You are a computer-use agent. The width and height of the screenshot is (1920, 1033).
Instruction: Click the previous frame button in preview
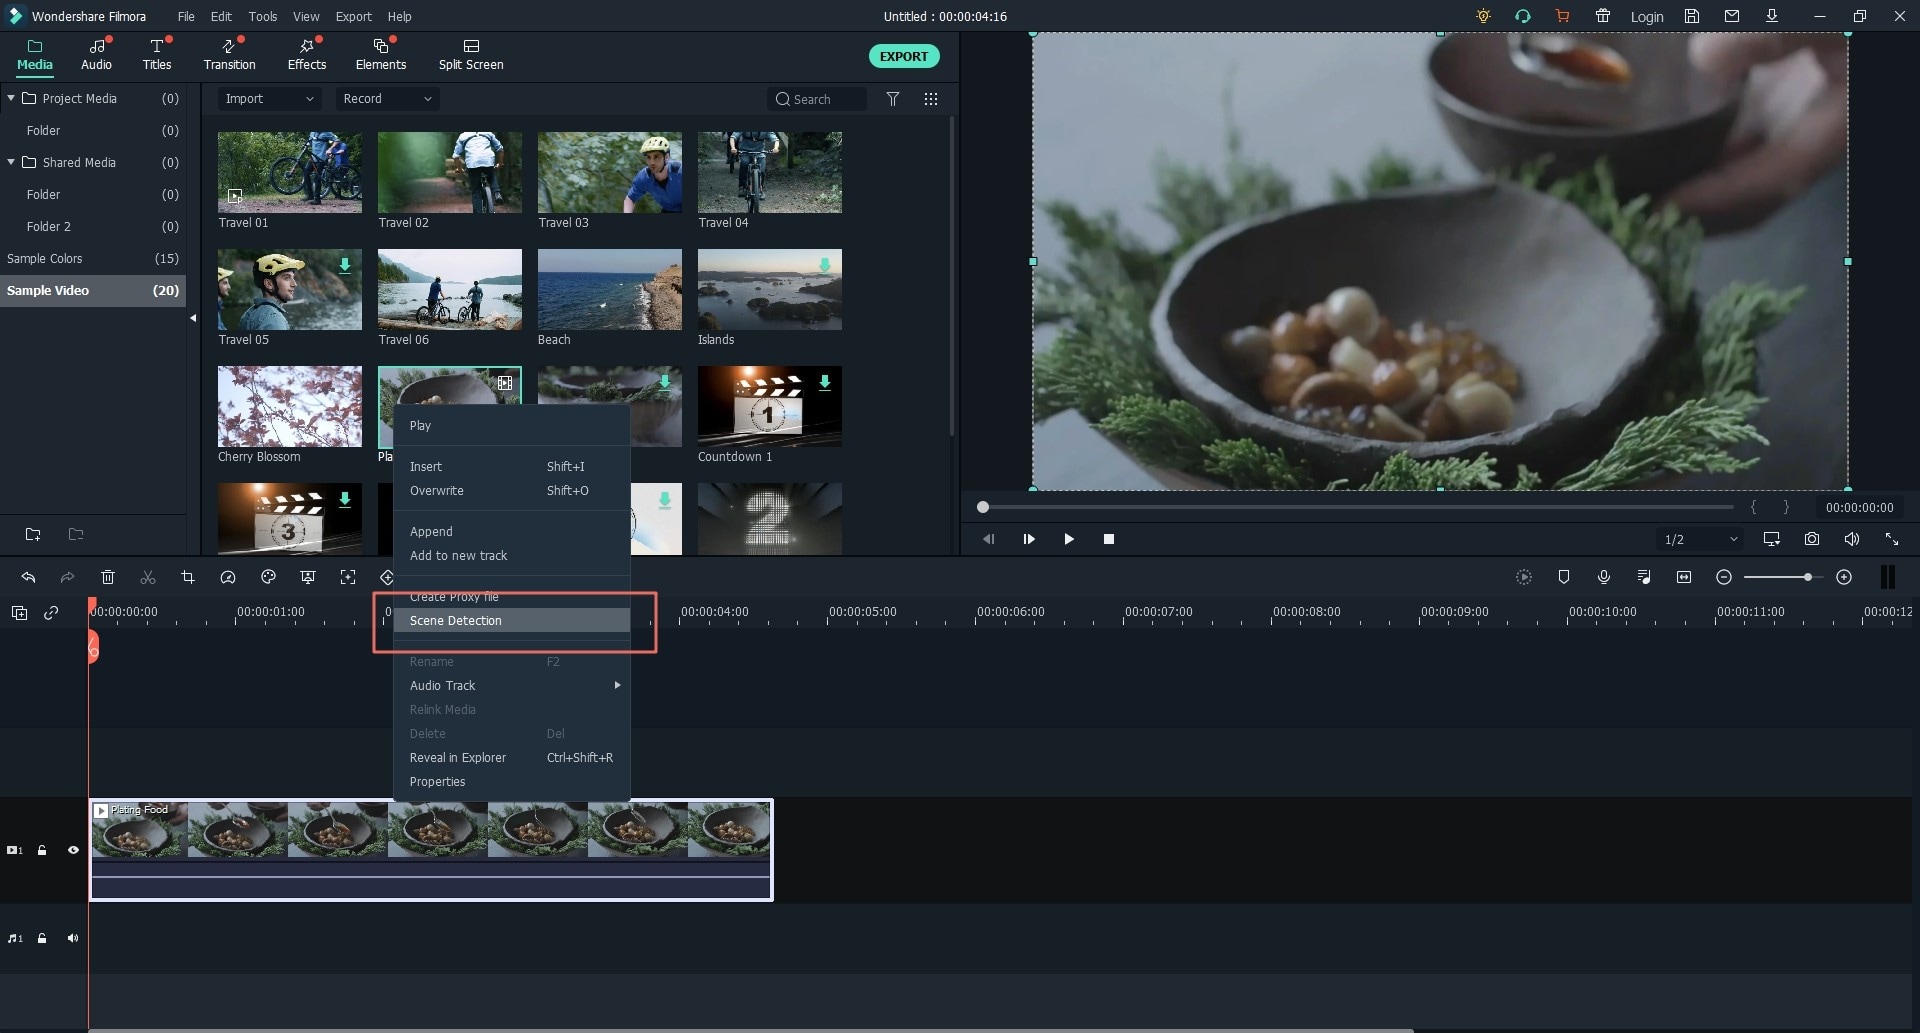click(989, 539)
